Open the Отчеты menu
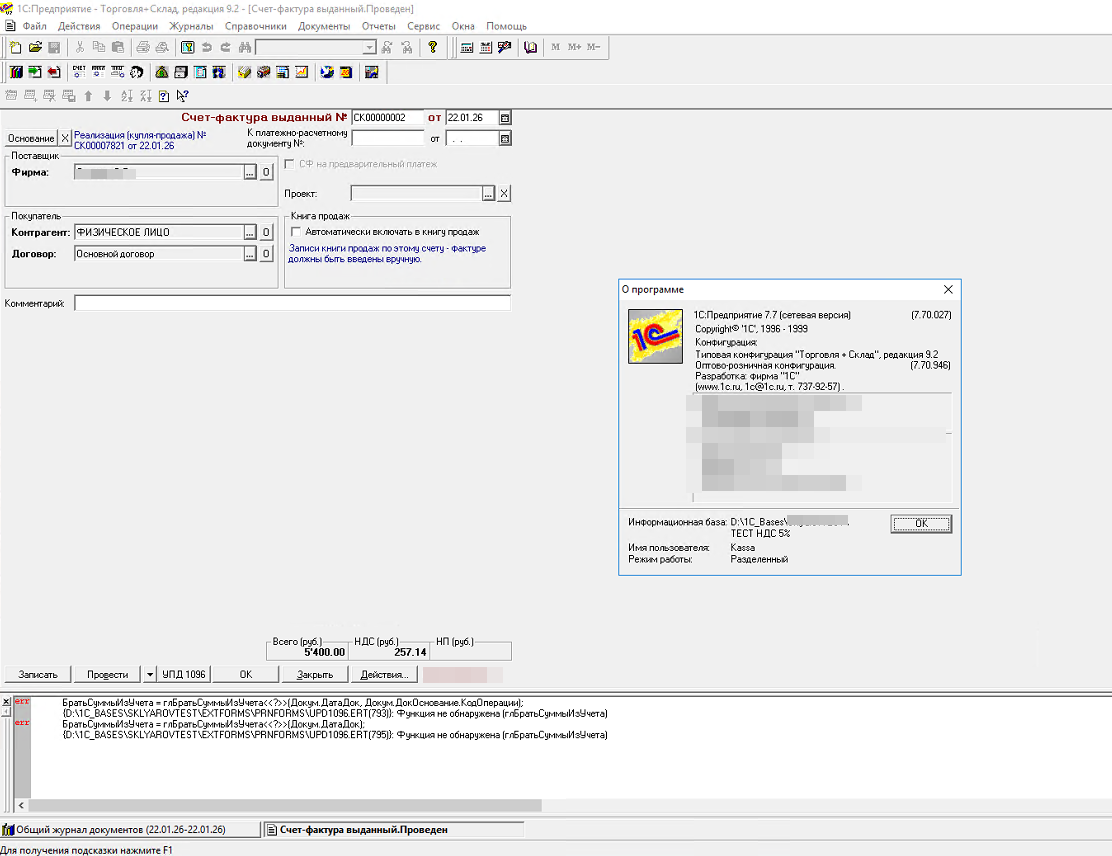Image resolution: width=1112 pixels, height=856 pixels. pos(379,26)
